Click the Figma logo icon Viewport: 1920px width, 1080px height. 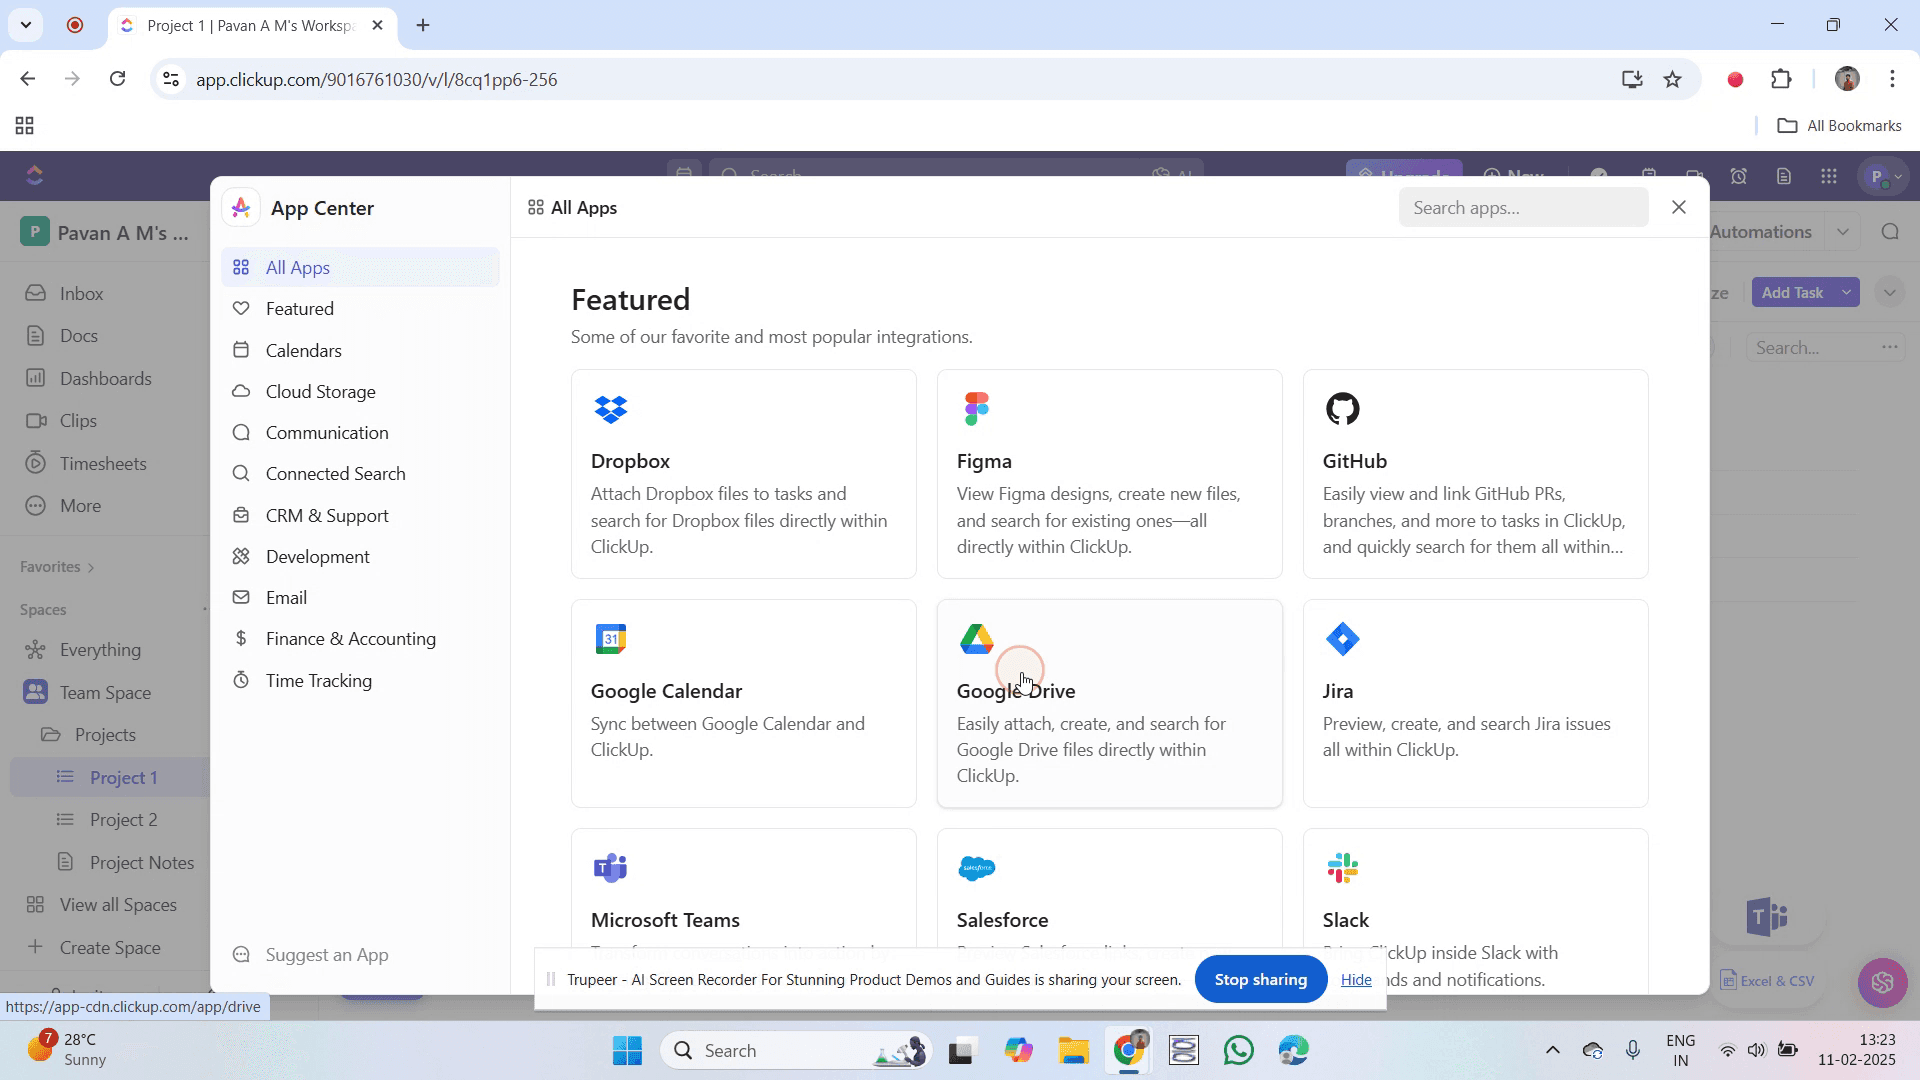pyautogui.click(x=976, y=409)
